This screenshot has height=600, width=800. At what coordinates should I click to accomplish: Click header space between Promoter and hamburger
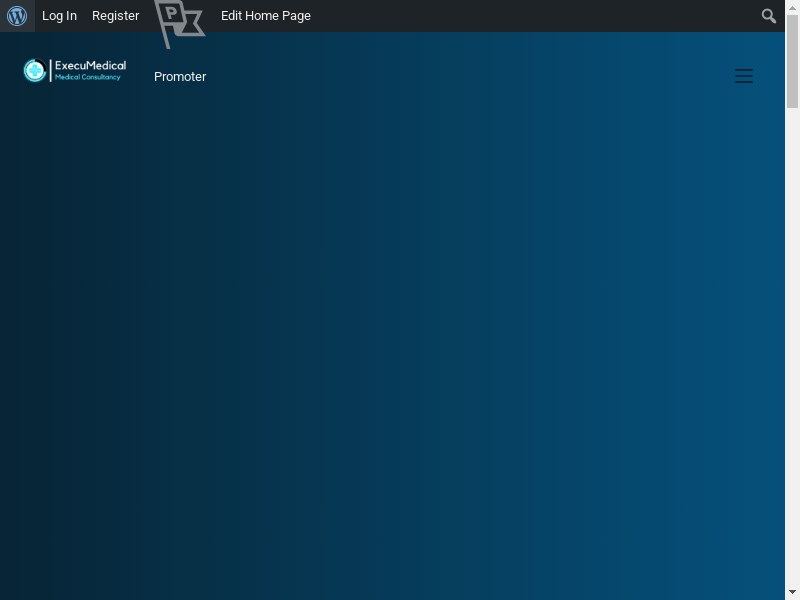[470, 76]
